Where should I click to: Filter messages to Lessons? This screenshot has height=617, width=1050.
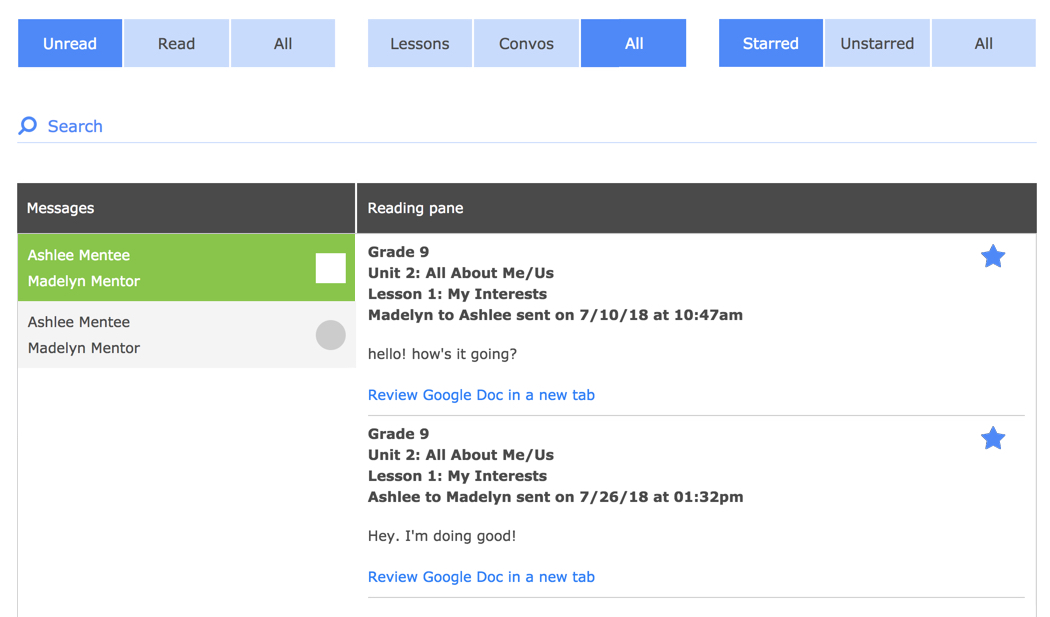pos(420,44)
